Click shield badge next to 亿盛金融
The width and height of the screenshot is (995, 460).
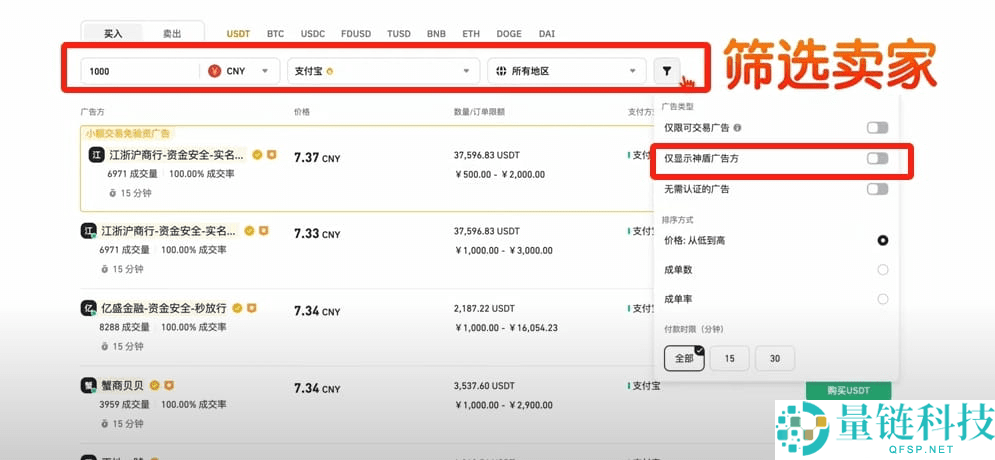coord(251,308)
